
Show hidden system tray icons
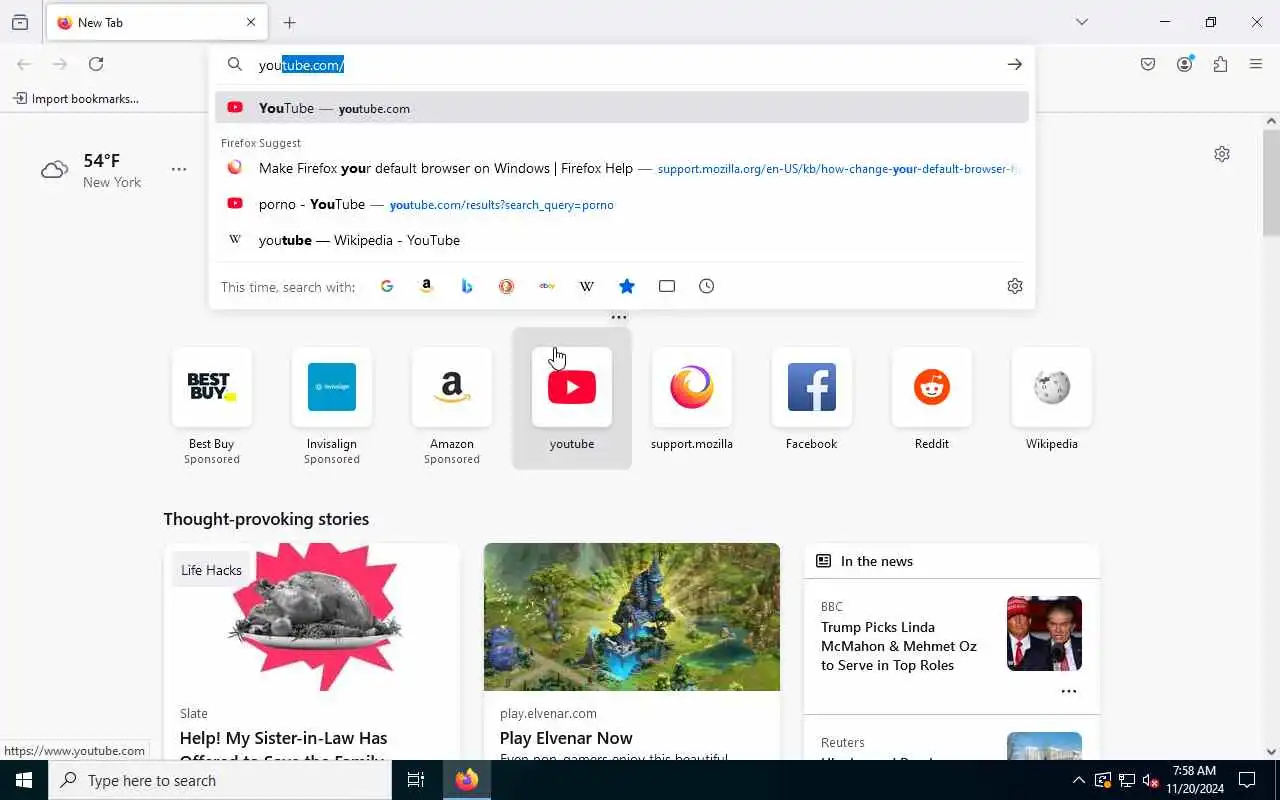coord(1078,781)
